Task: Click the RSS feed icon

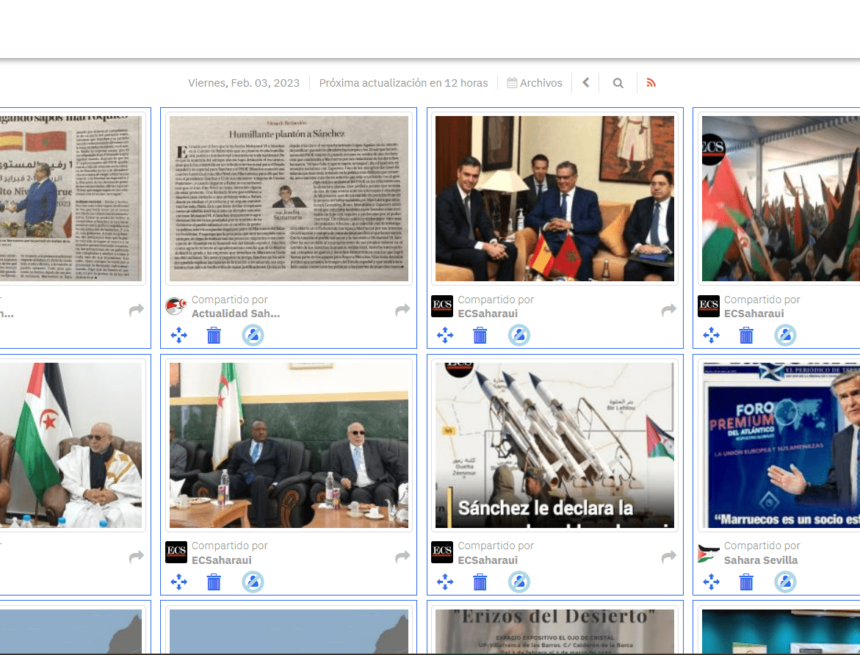Action: tap(651, 83)
